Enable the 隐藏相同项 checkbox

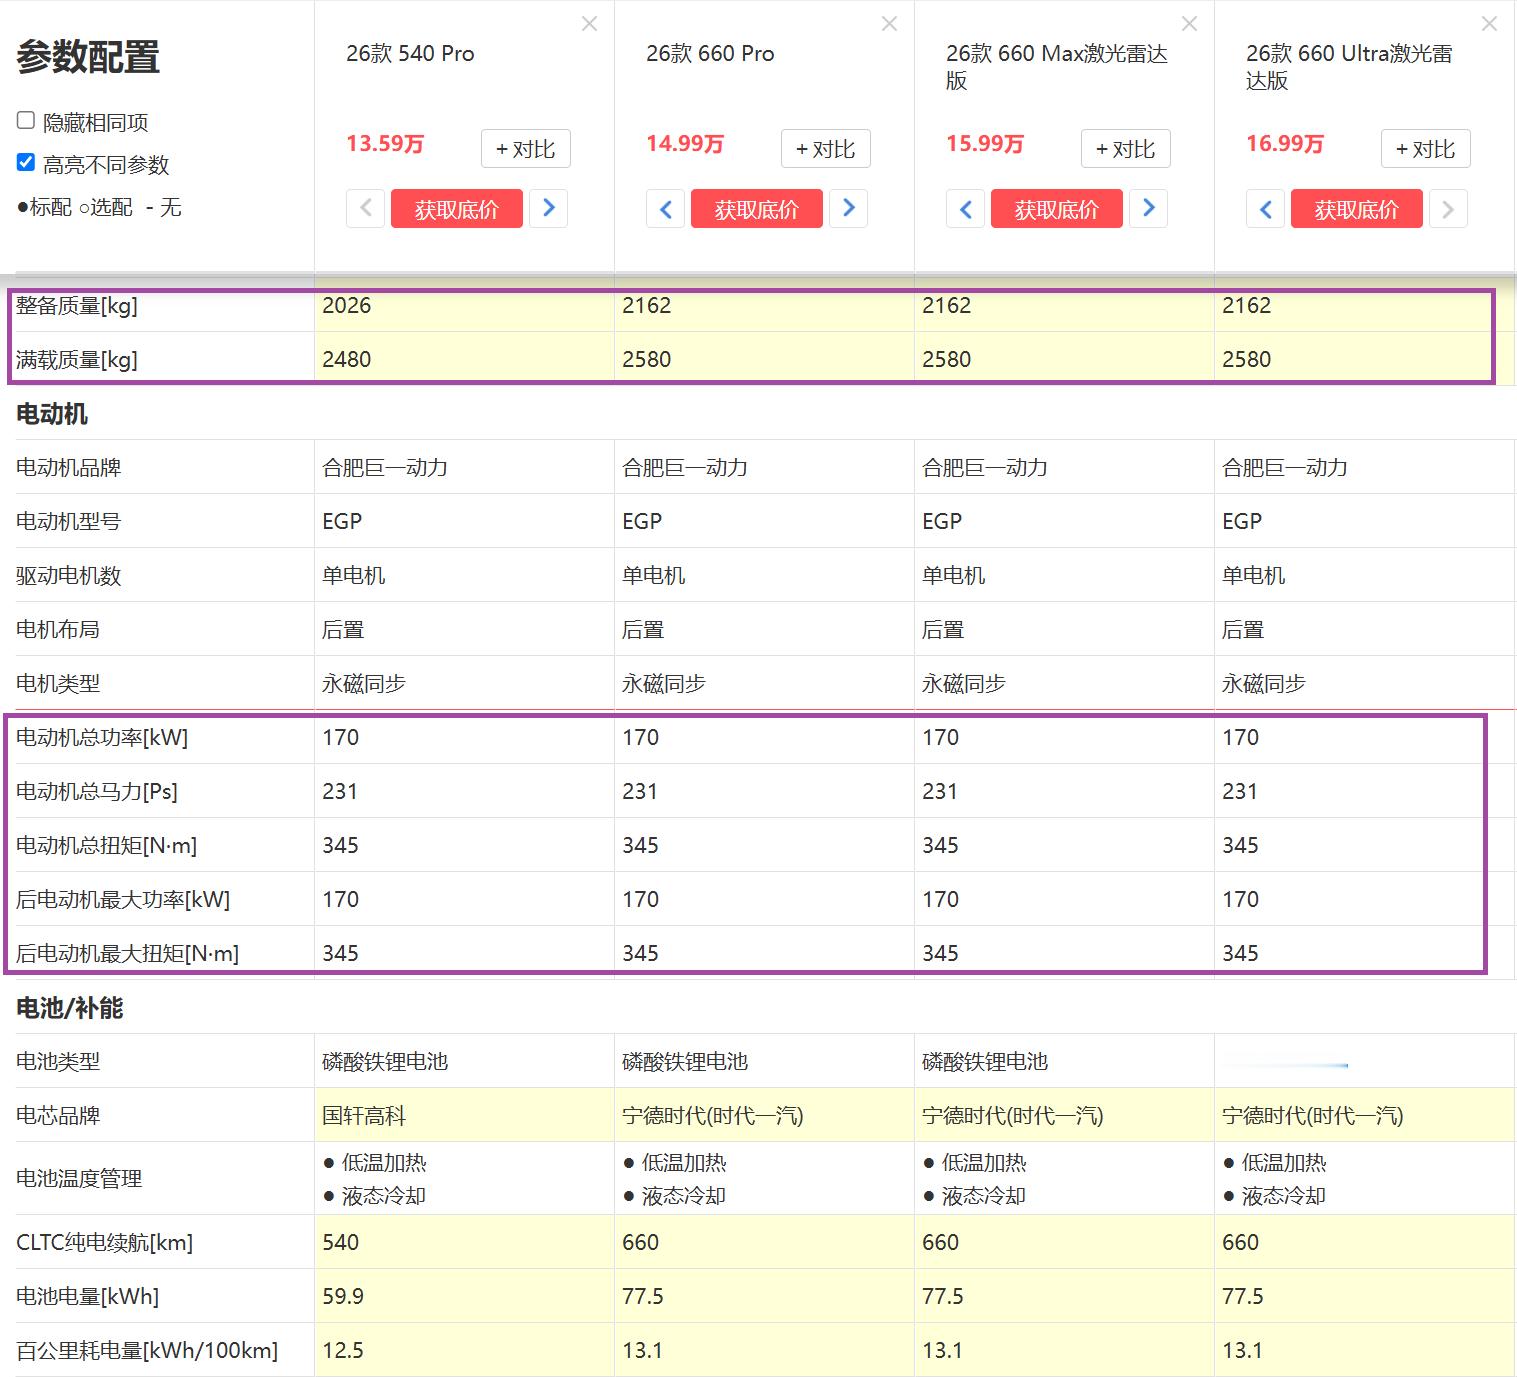coord(26,120)
